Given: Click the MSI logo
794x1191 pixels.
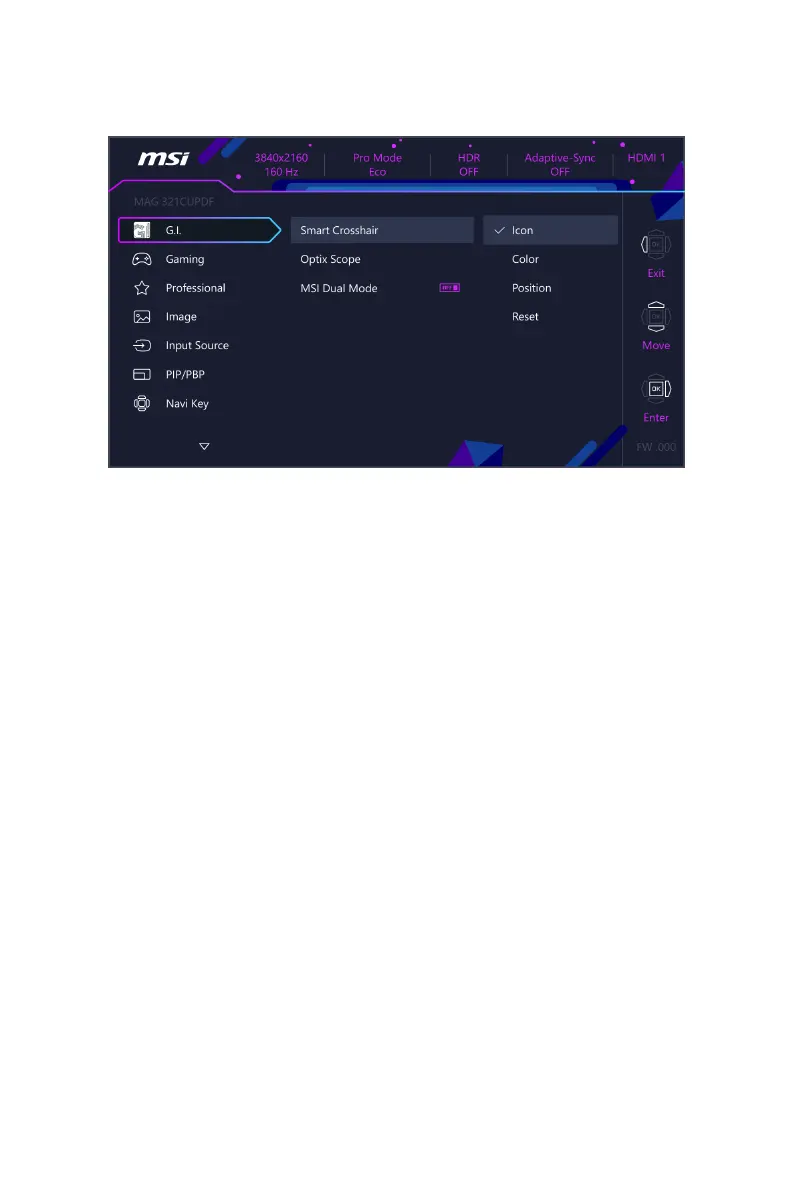Looking at the screenshot, I should click(x=163, y=158).
